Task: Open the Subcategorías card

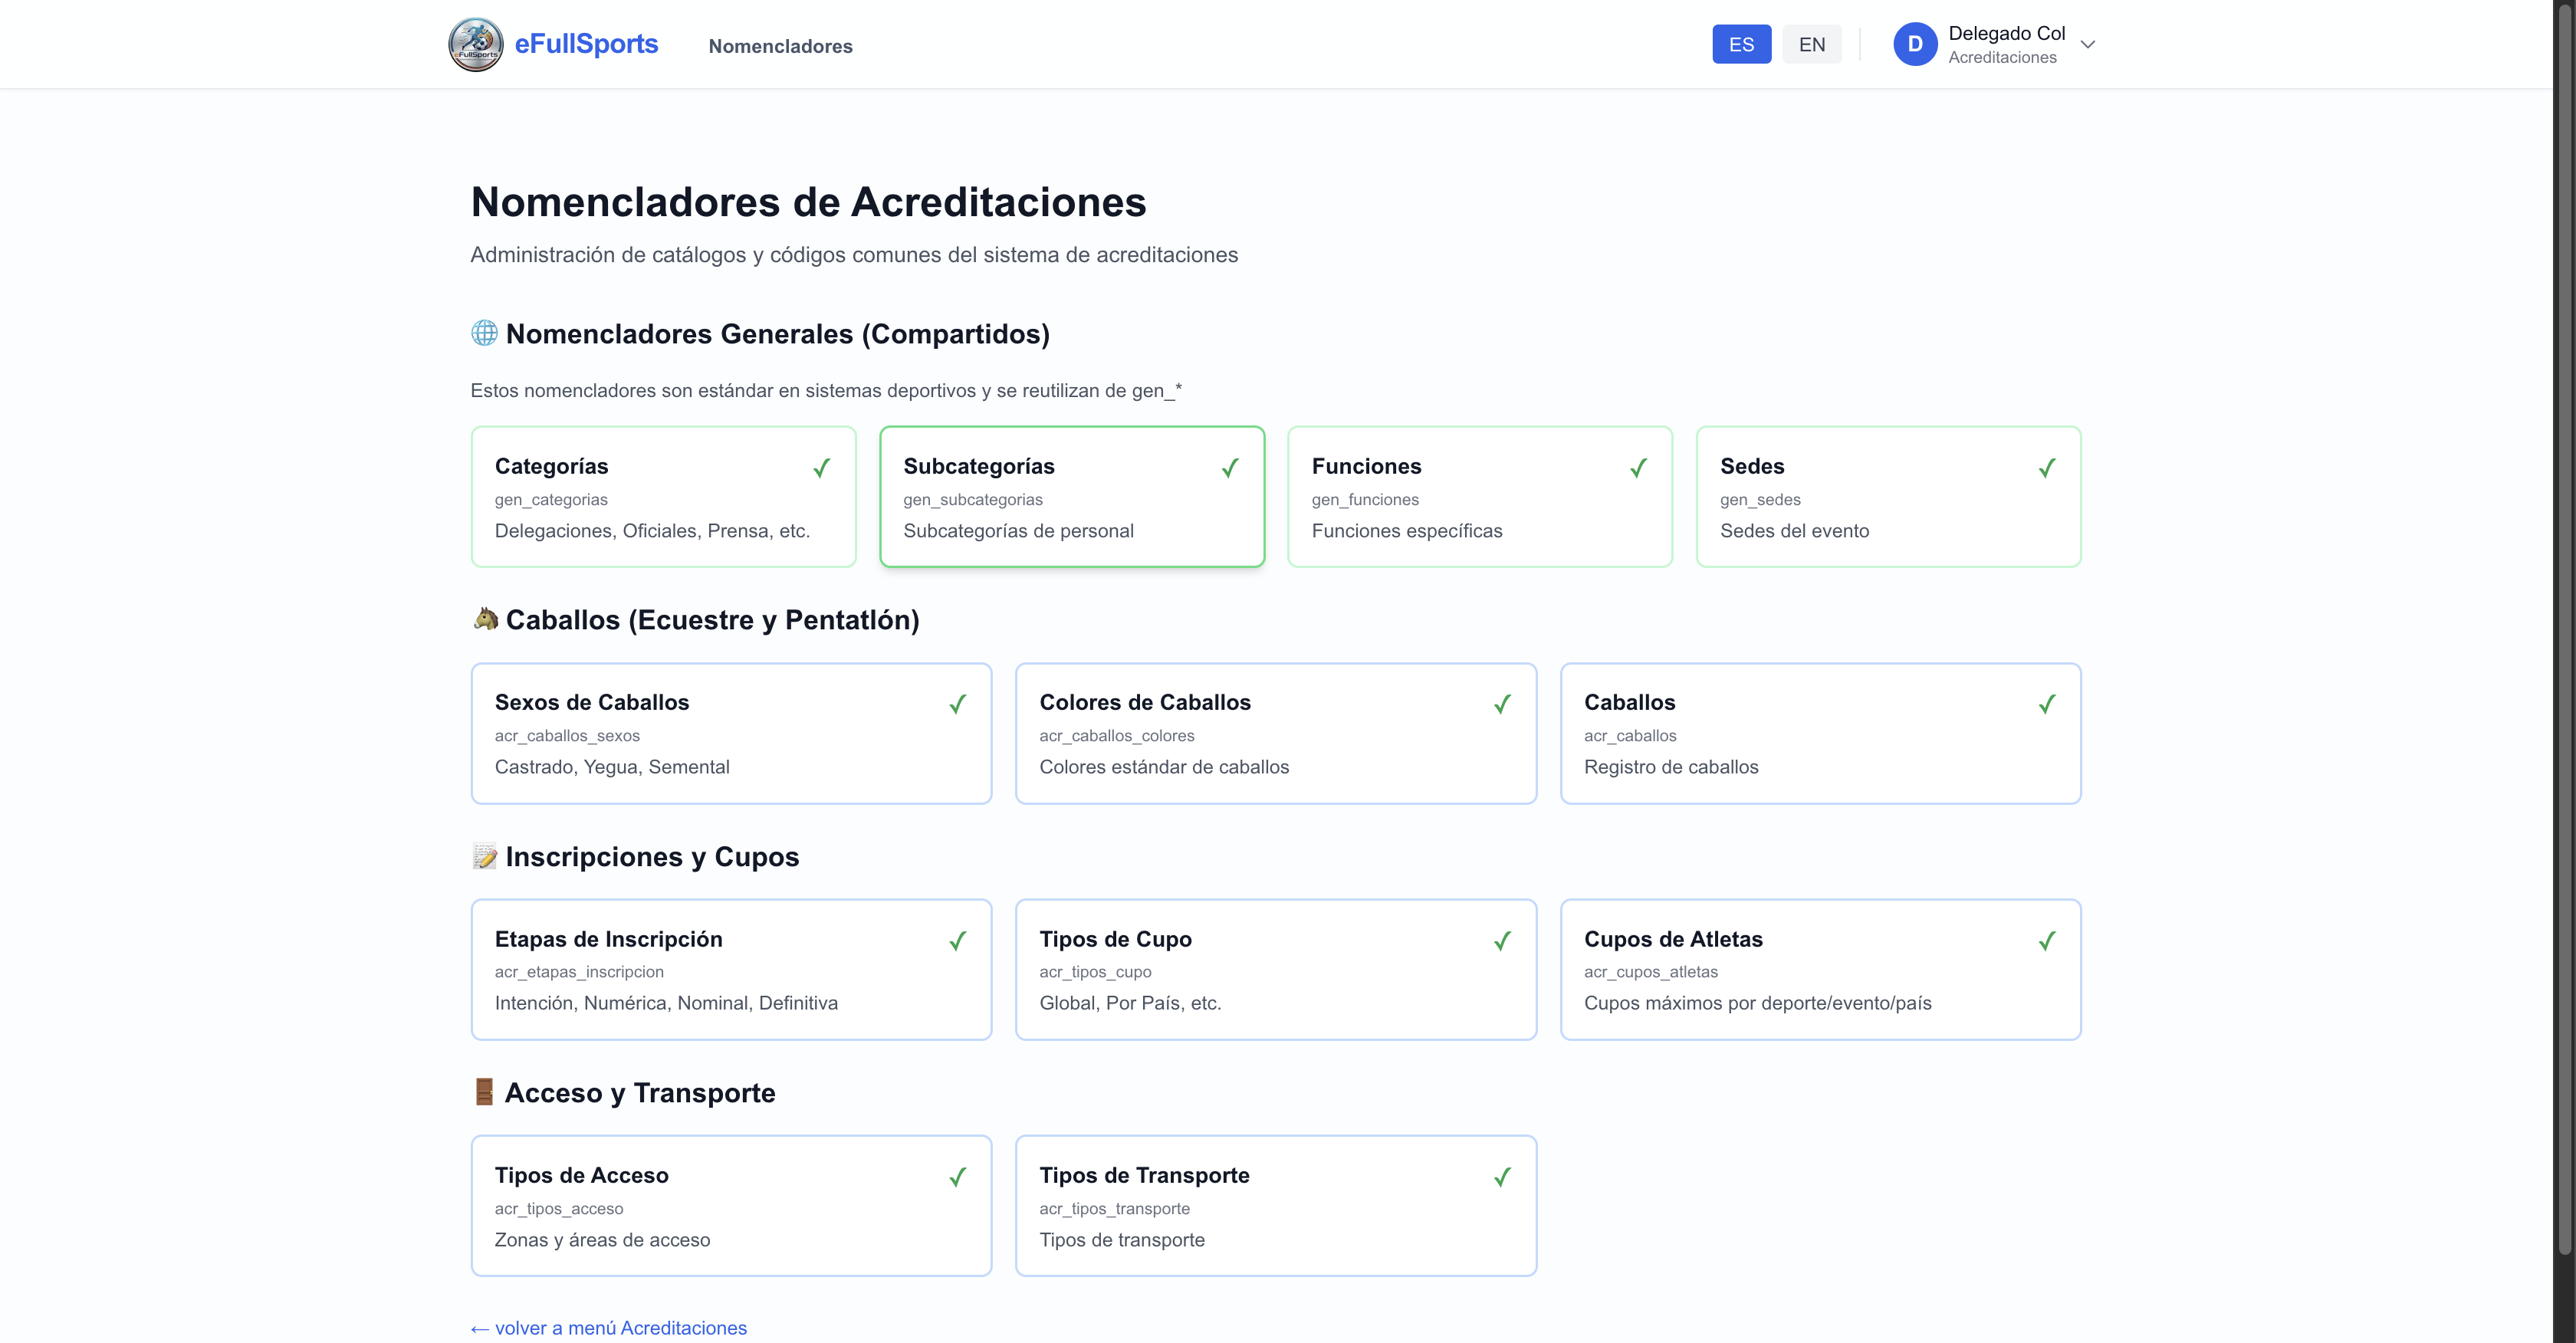Action: tap(1071, 497)
